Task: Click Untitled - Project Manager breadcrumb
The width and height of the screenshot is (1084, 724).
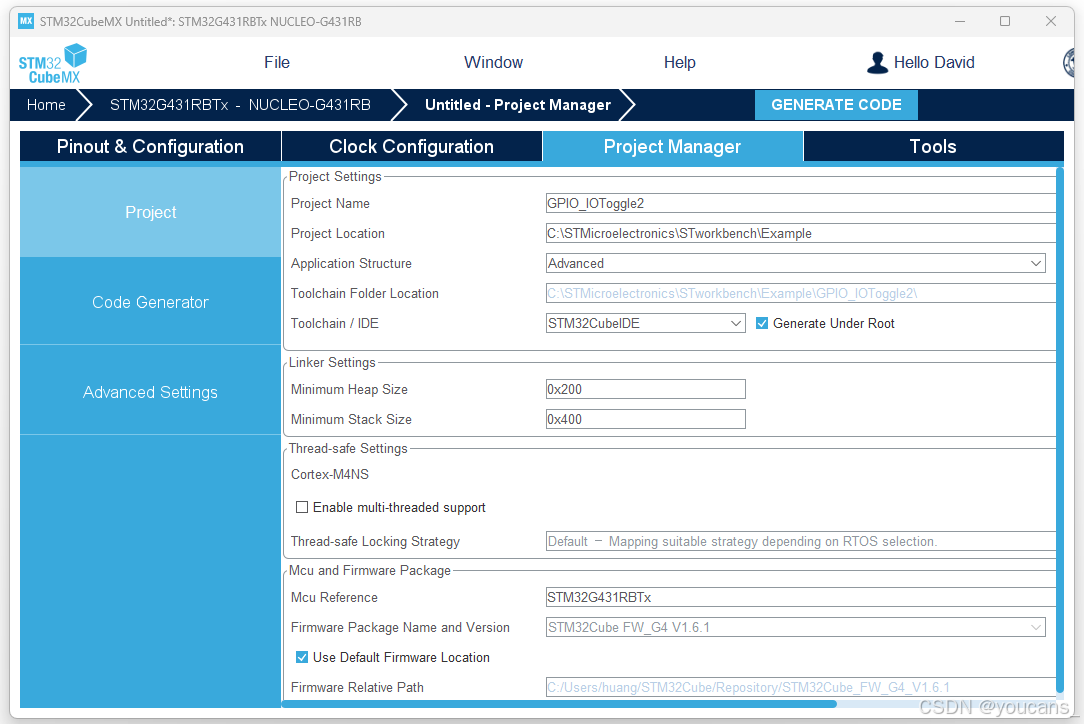Action: click(x=518, y=104)
